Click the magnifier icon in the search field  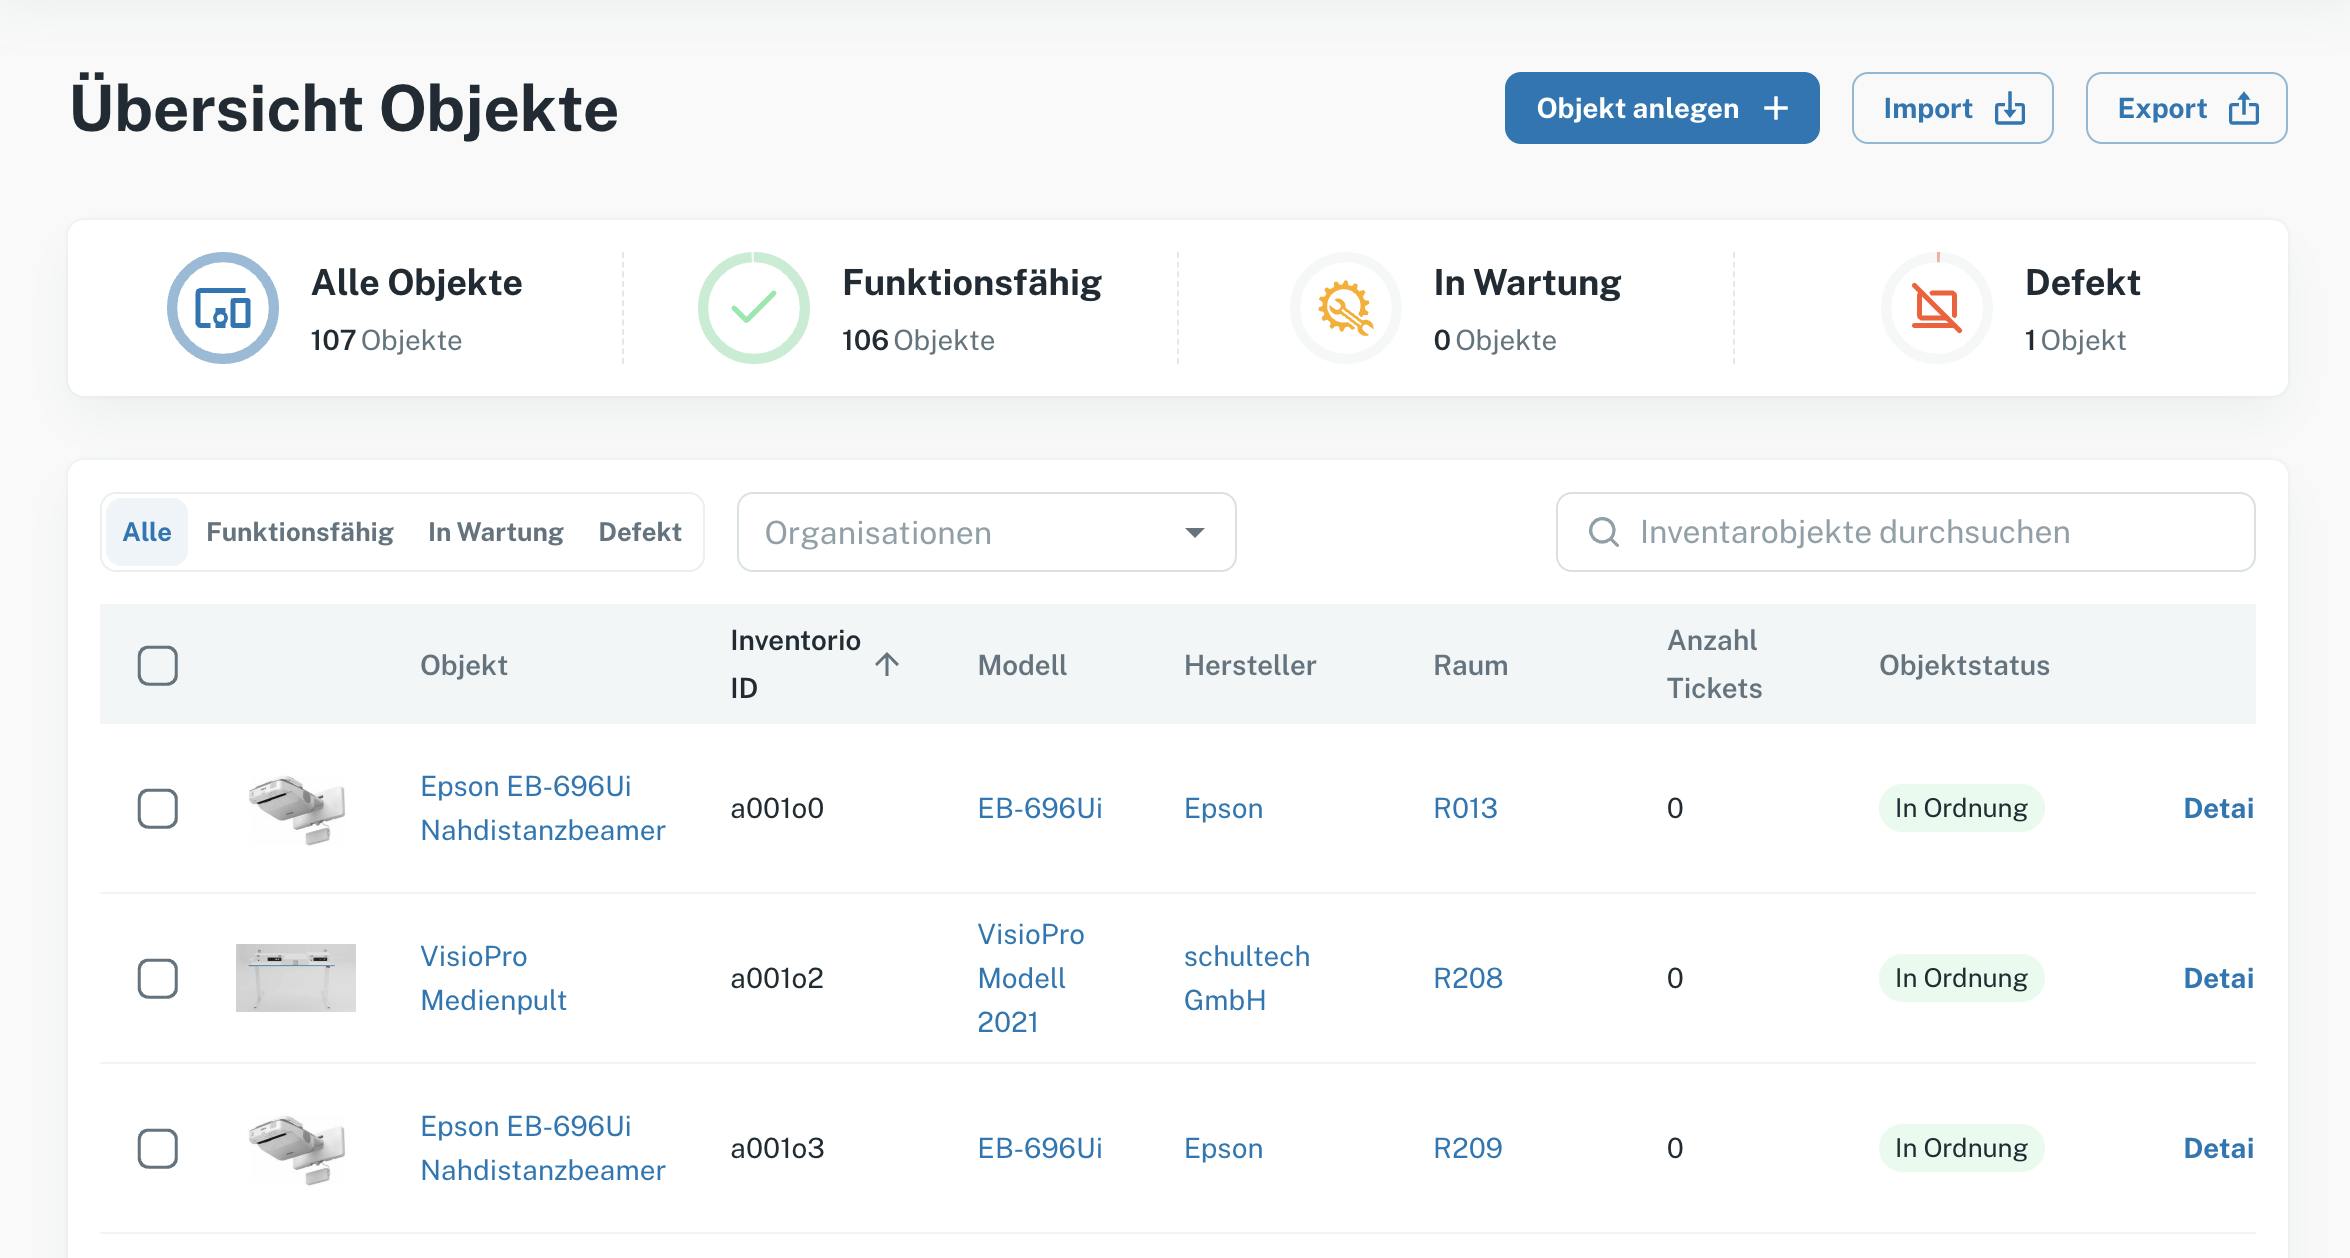click(x=1604, y=532)
